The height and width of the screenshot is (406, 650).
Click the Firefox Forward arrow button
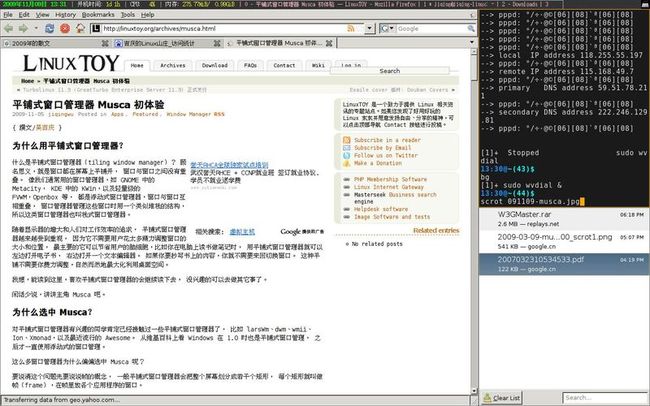(23, 29)
